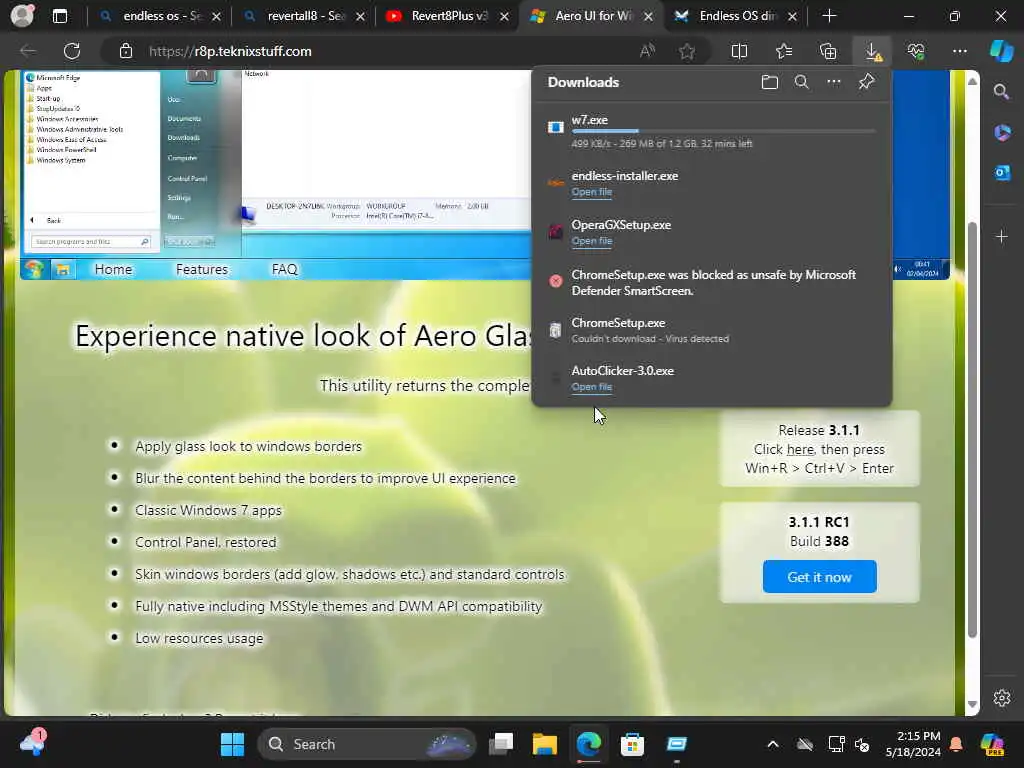
Task: Search downloads with the magnifier icon
Action: tap(802, 82)
